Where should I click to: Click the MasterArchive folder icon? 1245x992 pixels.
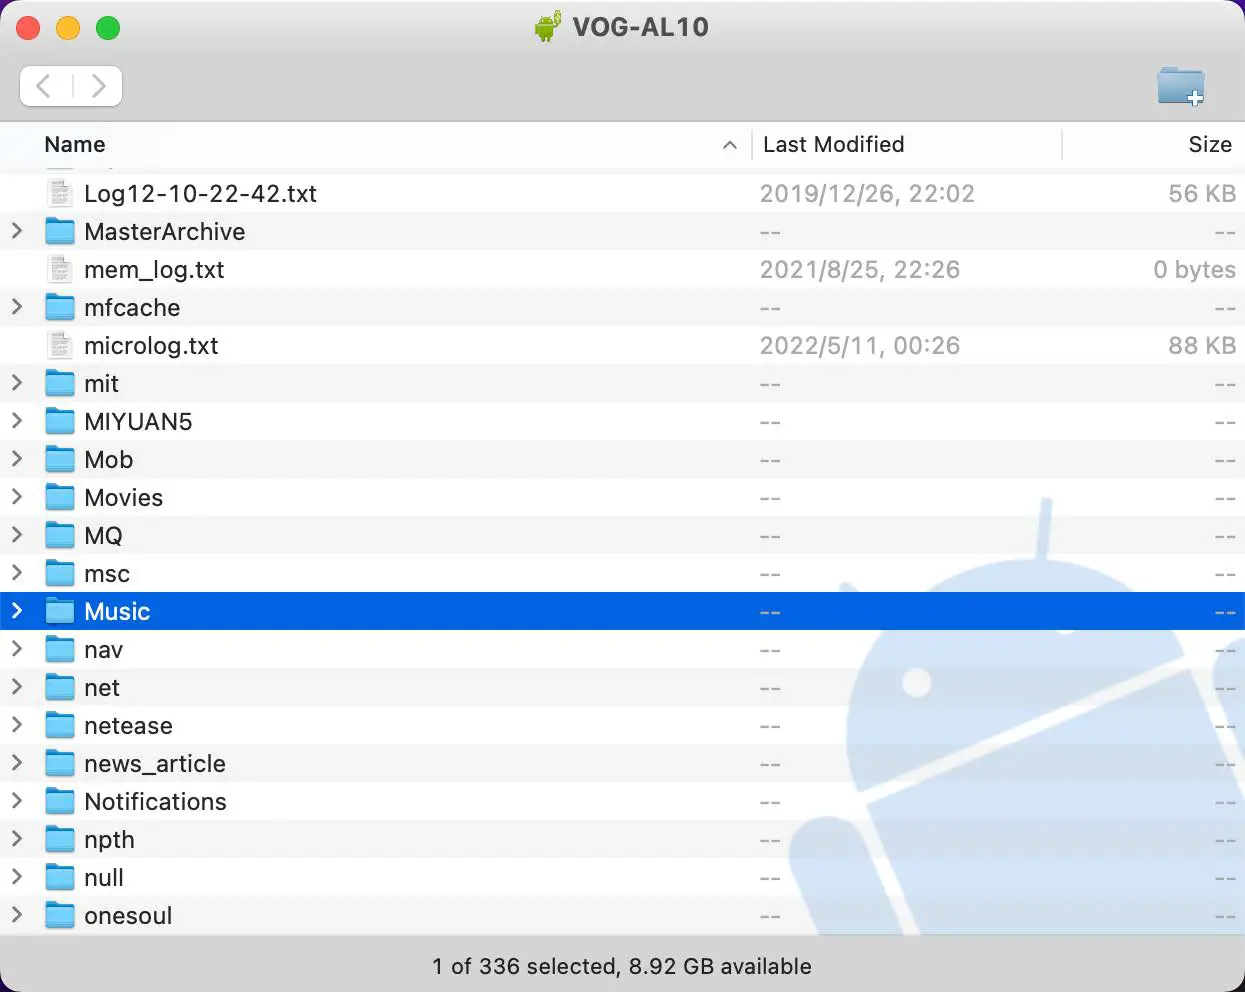click(60, 231)
